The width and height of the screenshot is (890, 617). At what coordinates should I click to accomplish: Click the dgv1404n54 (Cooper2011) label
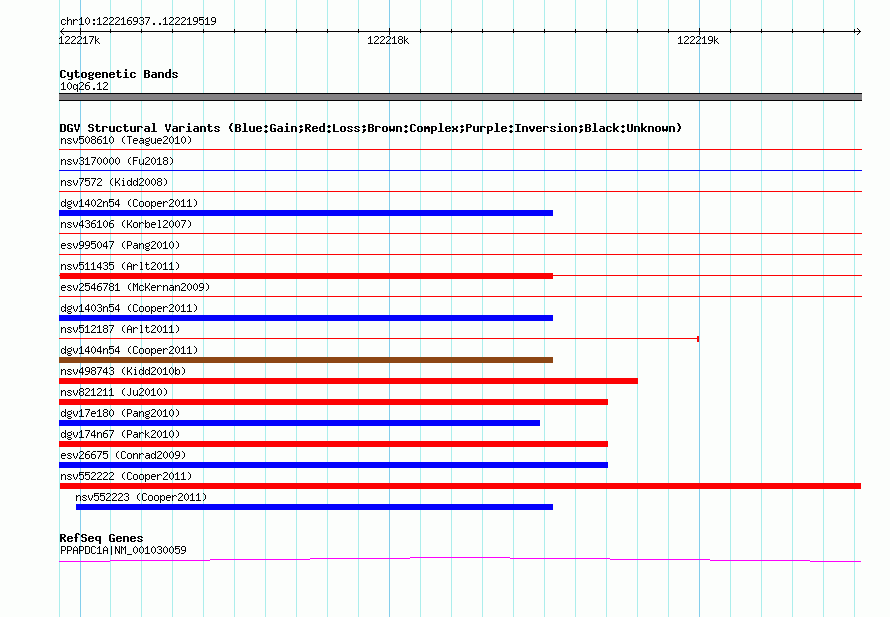[129, 350]
